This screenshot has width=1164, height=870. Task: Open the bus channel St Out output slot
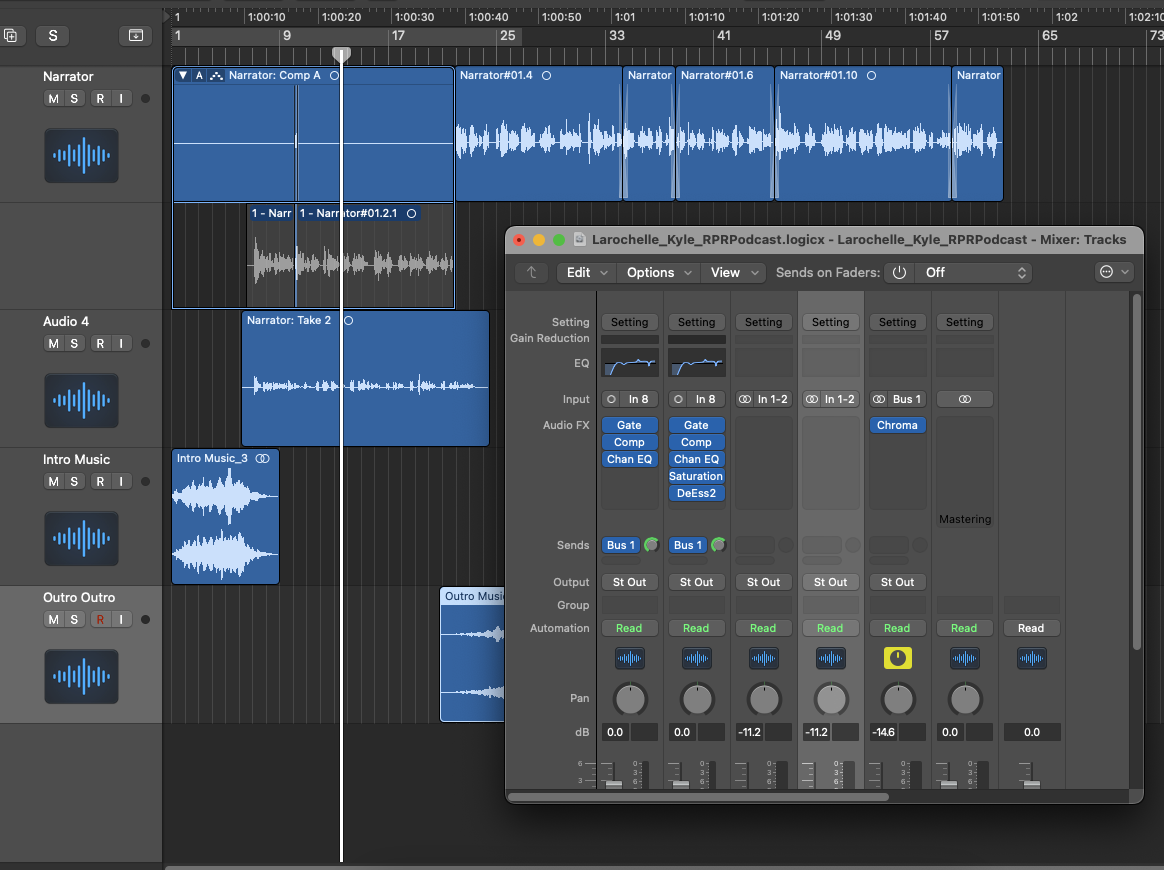tap(897, 583)
